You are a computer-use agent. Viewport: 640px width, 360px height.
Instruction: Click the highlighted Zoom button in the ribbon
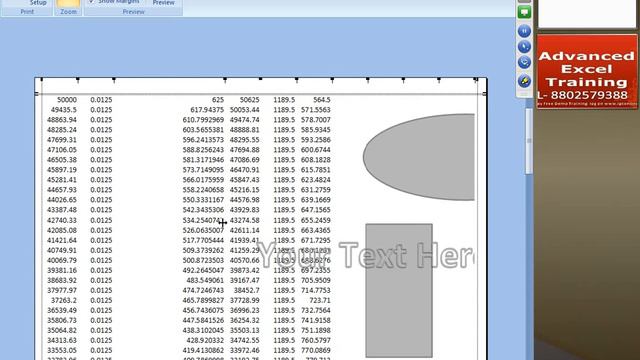(x=68, y=3)
